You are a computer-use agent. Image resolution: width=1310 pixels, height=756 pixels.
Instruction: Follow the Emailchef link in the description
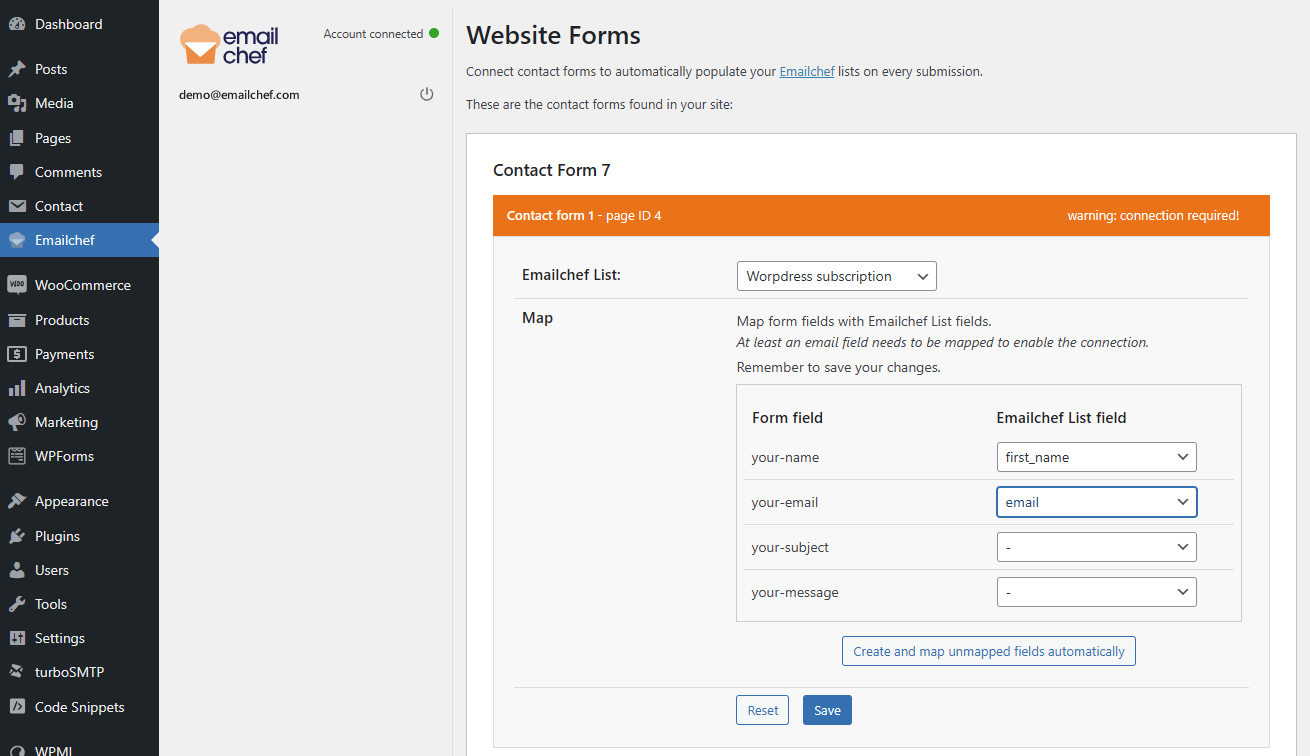[x=807, y=72]
